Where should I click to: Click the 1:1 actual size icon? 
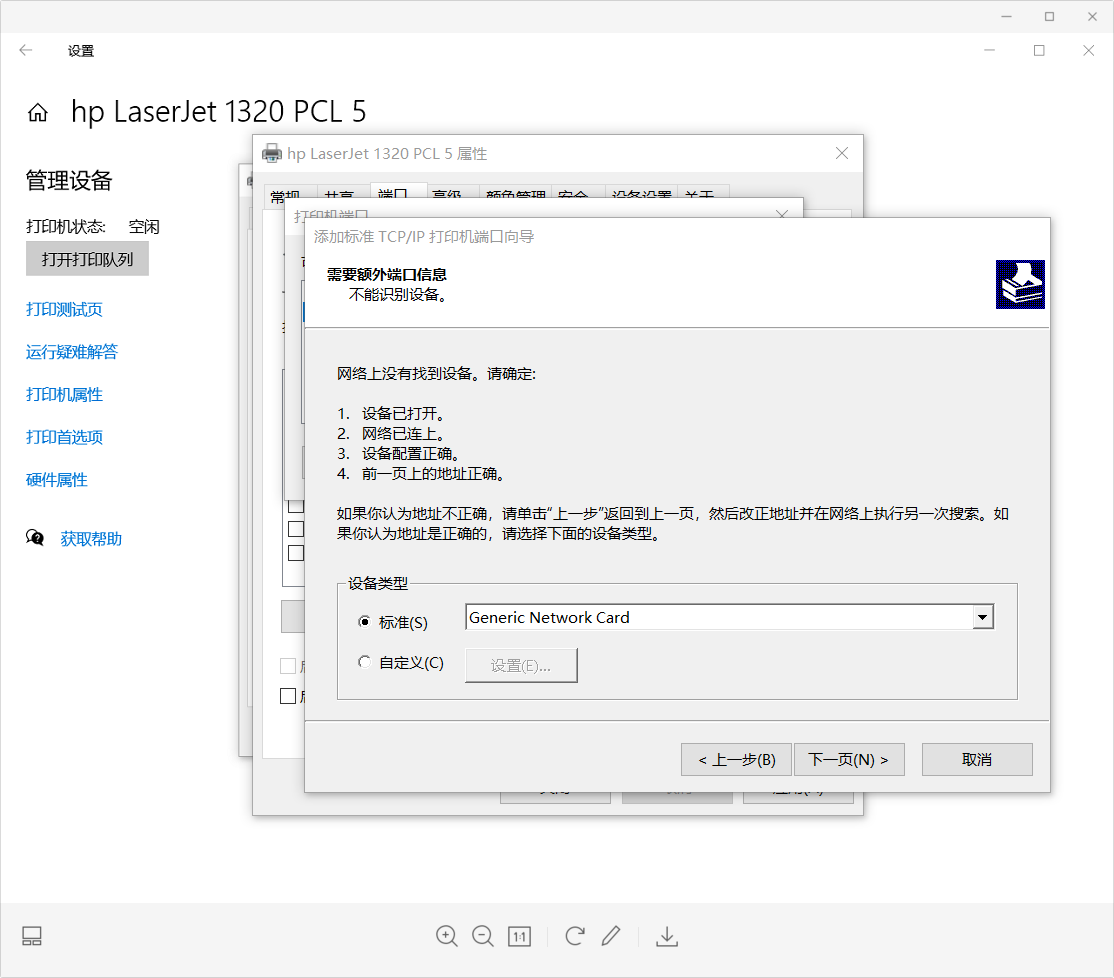click(x=519, y=936)
